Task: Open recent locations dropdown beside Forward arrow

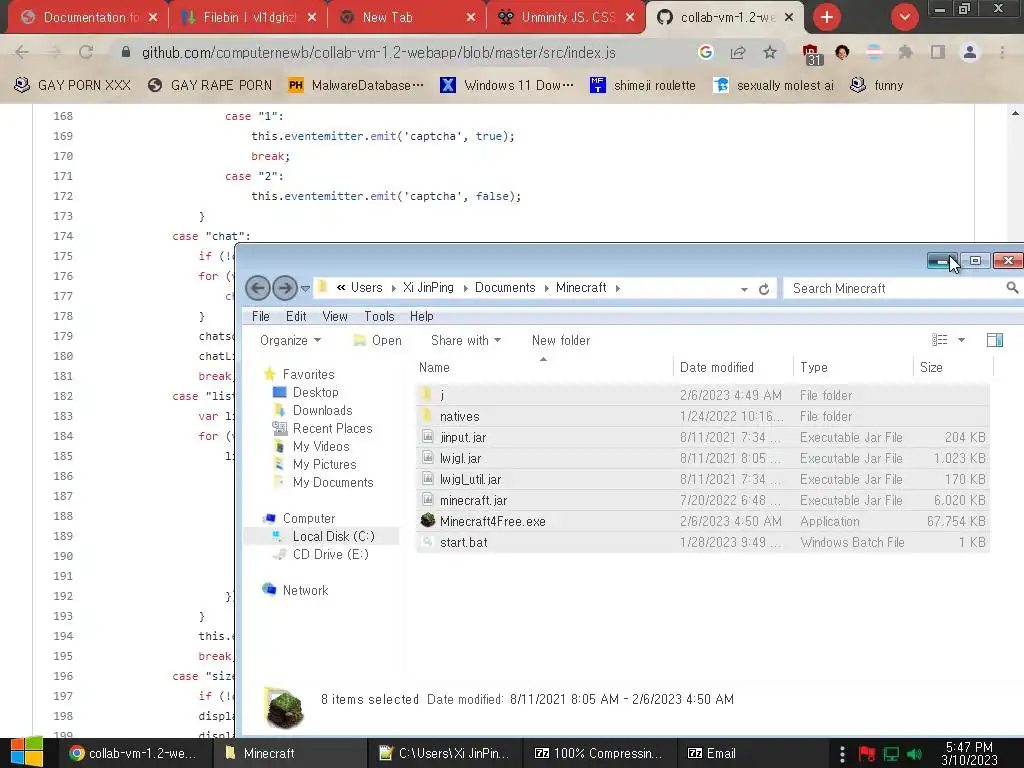Action: click(x=305, y=288)
